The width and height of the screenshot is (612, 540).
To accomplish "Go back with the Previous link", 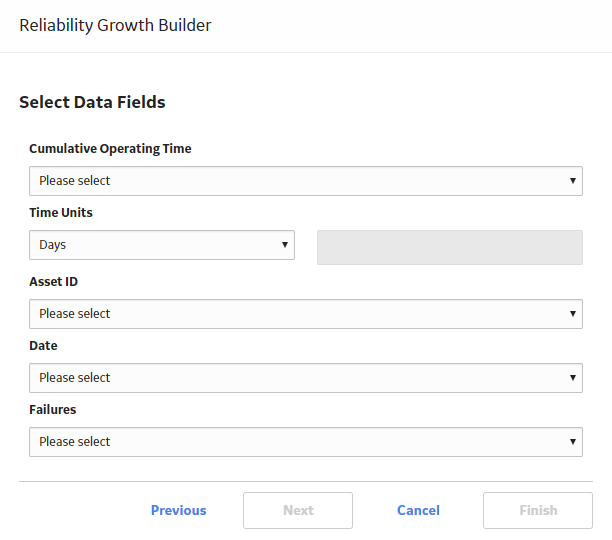I will tap(178, 510).
